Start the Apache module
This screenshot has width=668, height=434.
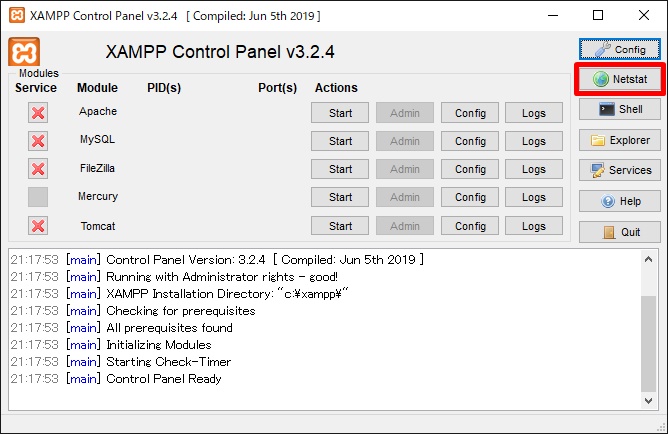[340, 113]
